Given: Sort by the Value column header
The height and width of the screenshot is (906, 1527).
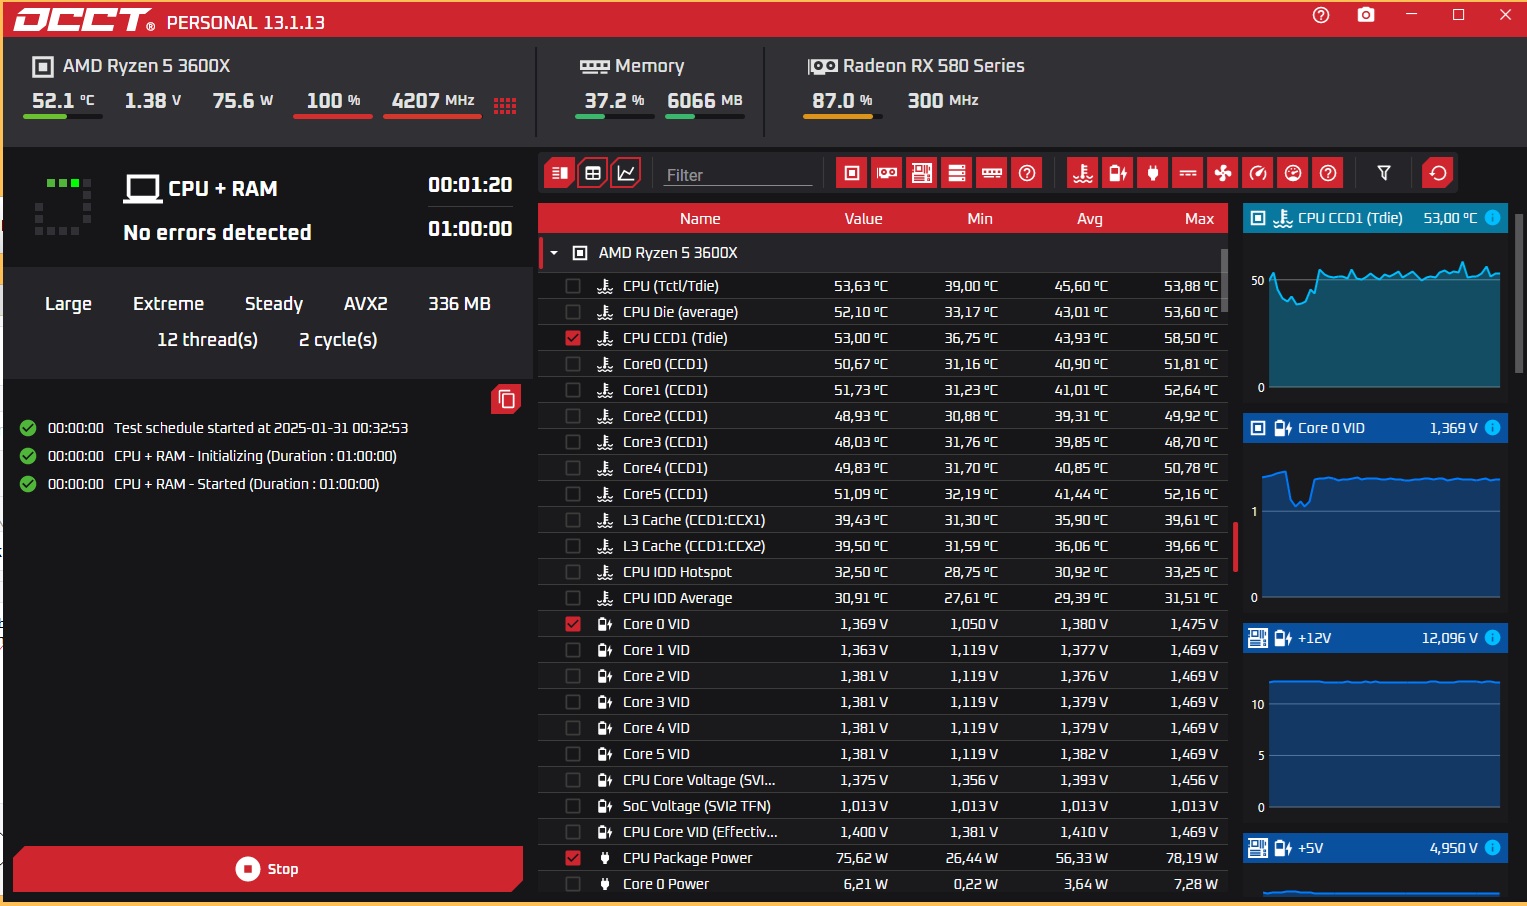Looking at the screenshot, I should pyautogui.click(x=863, y=218).
